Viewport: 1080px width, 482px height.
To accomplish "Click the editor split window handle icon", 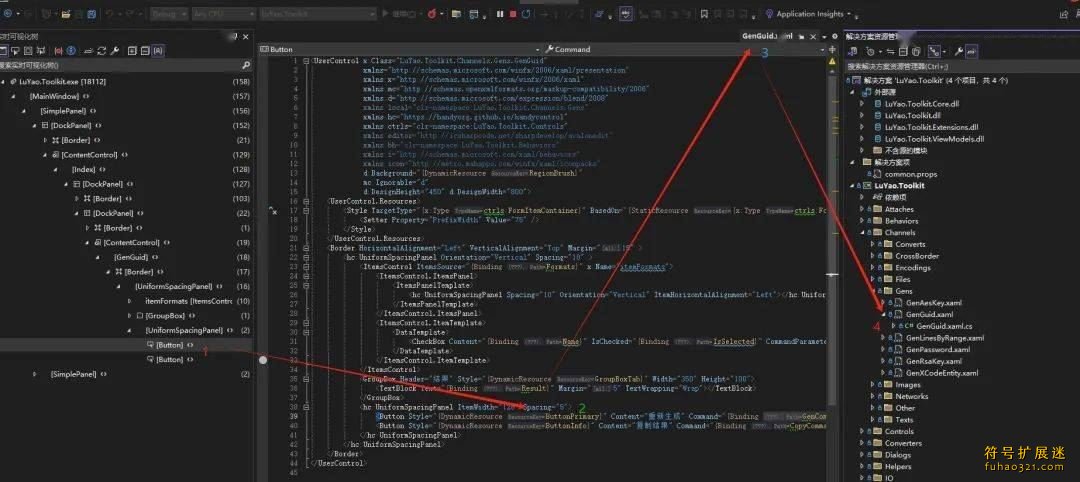I will [x=833, y=50].
